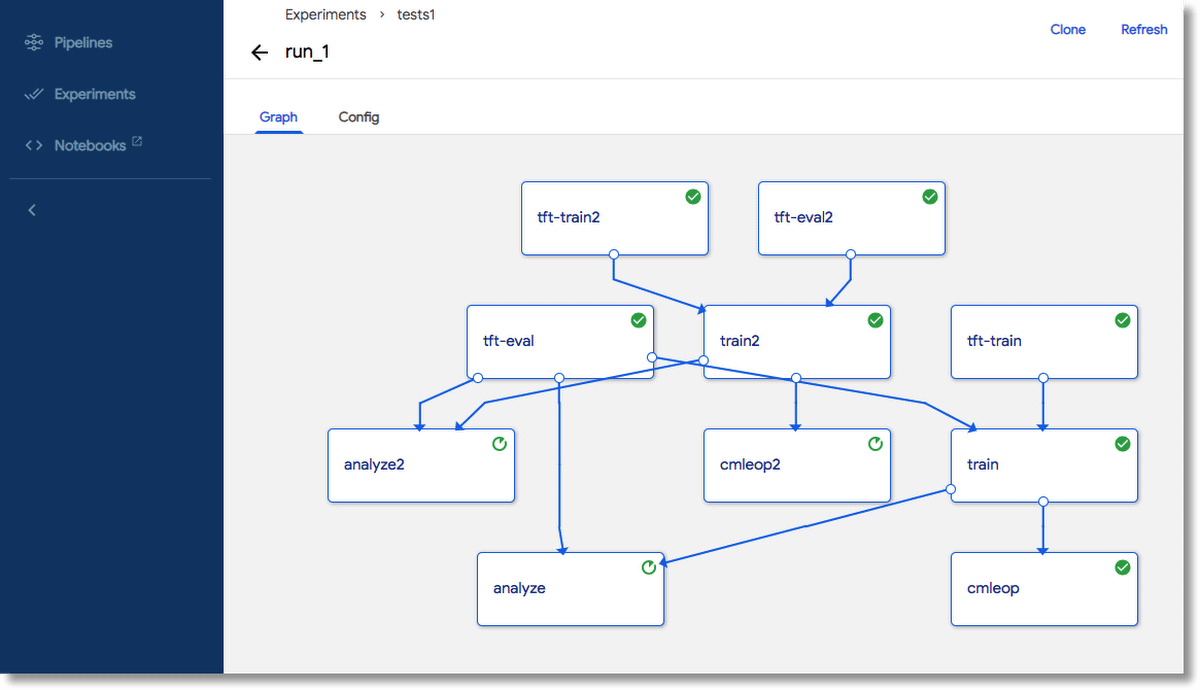Screen dimensions: 1200x690
Task: Click the green success icon on tft-eval
Action: click(638, 320)
